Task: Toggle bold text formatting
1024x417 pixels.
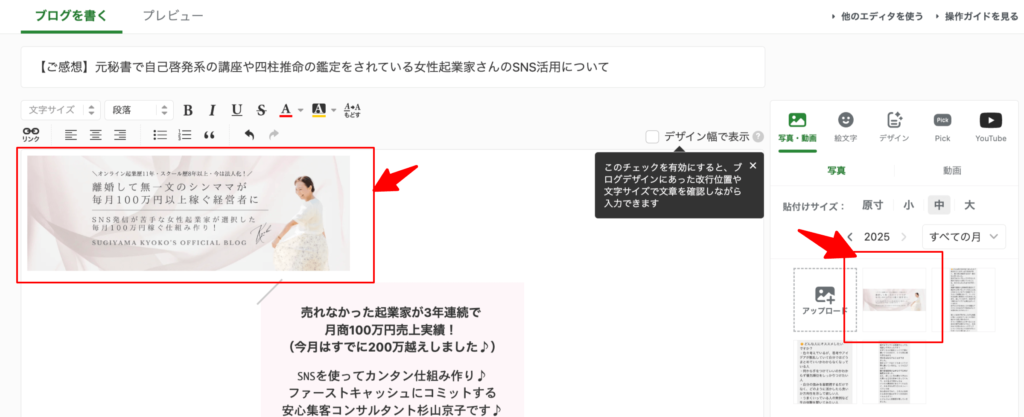Action: pos(188,110)
